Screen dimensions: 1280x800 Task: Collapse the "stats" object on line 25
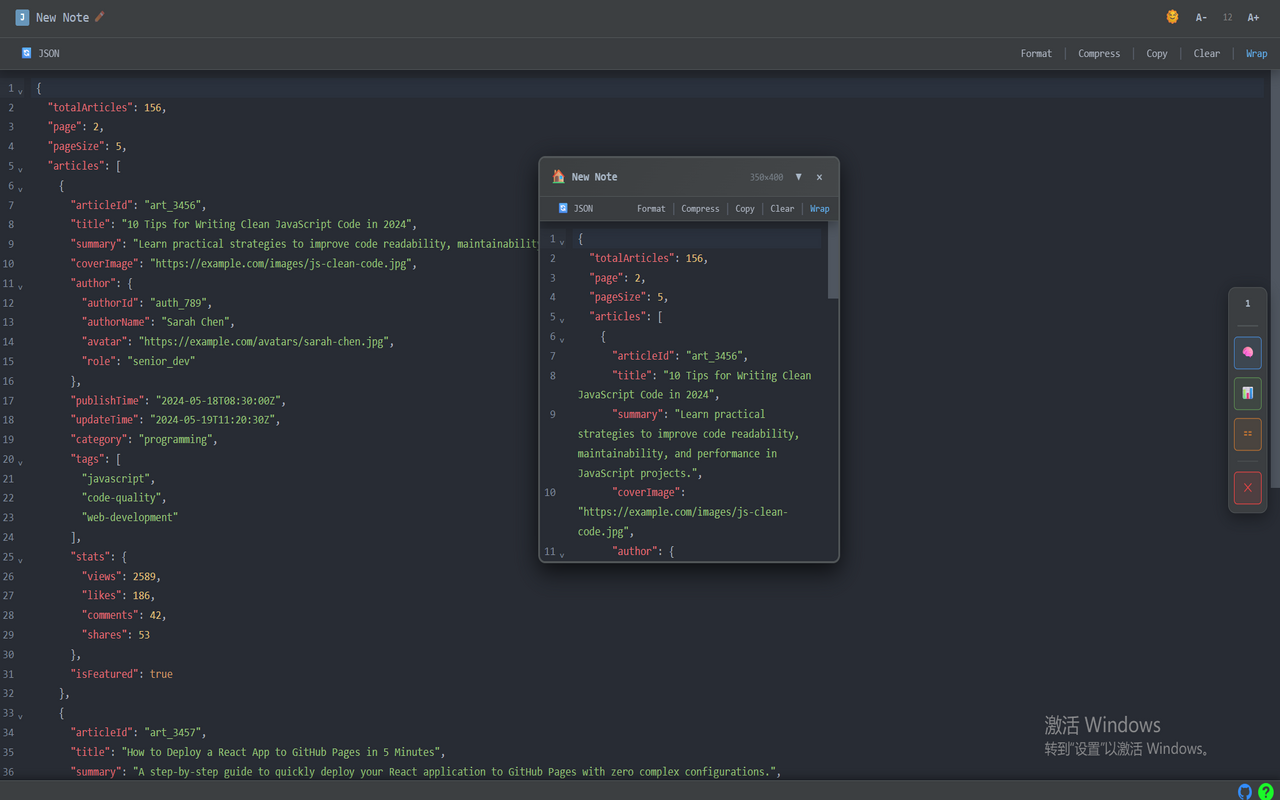click(x=21, y=560)
